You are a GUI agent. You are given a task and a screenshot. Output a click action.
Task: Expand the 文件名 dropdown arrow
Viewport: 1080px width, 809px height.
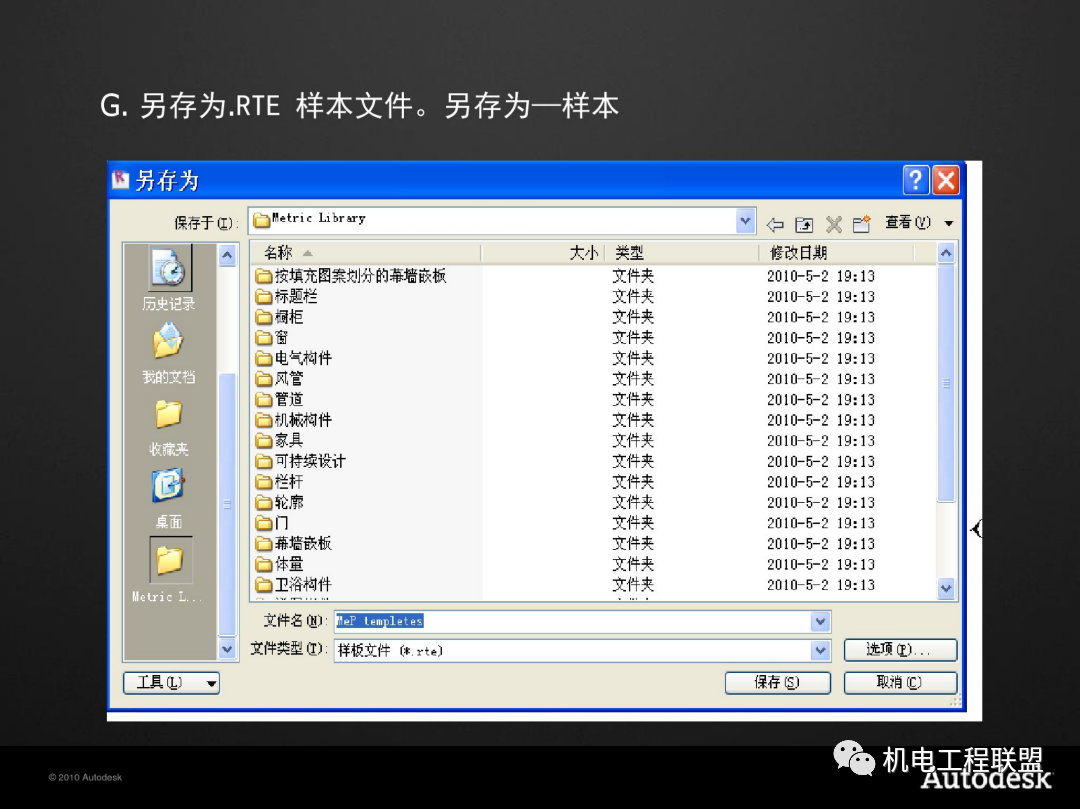click(820, 622)
